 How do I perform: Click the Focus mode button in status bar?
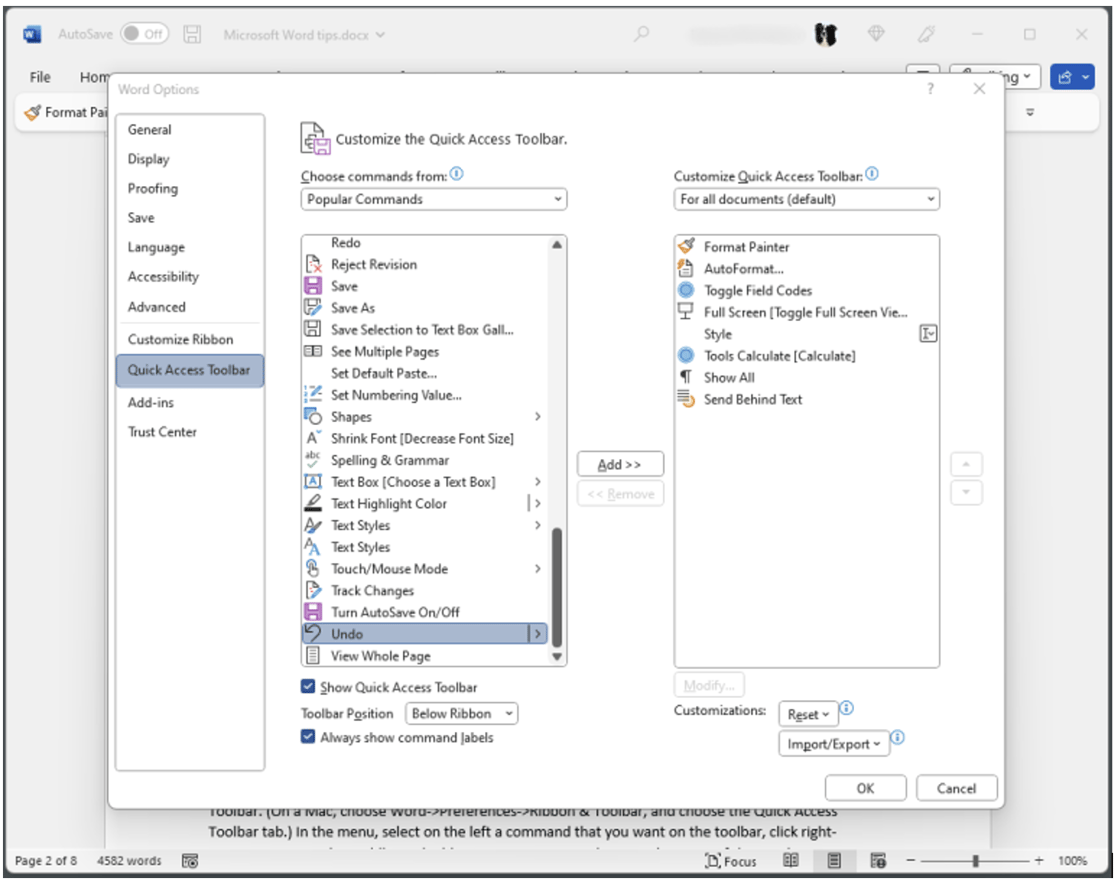[x=731, y=861]
